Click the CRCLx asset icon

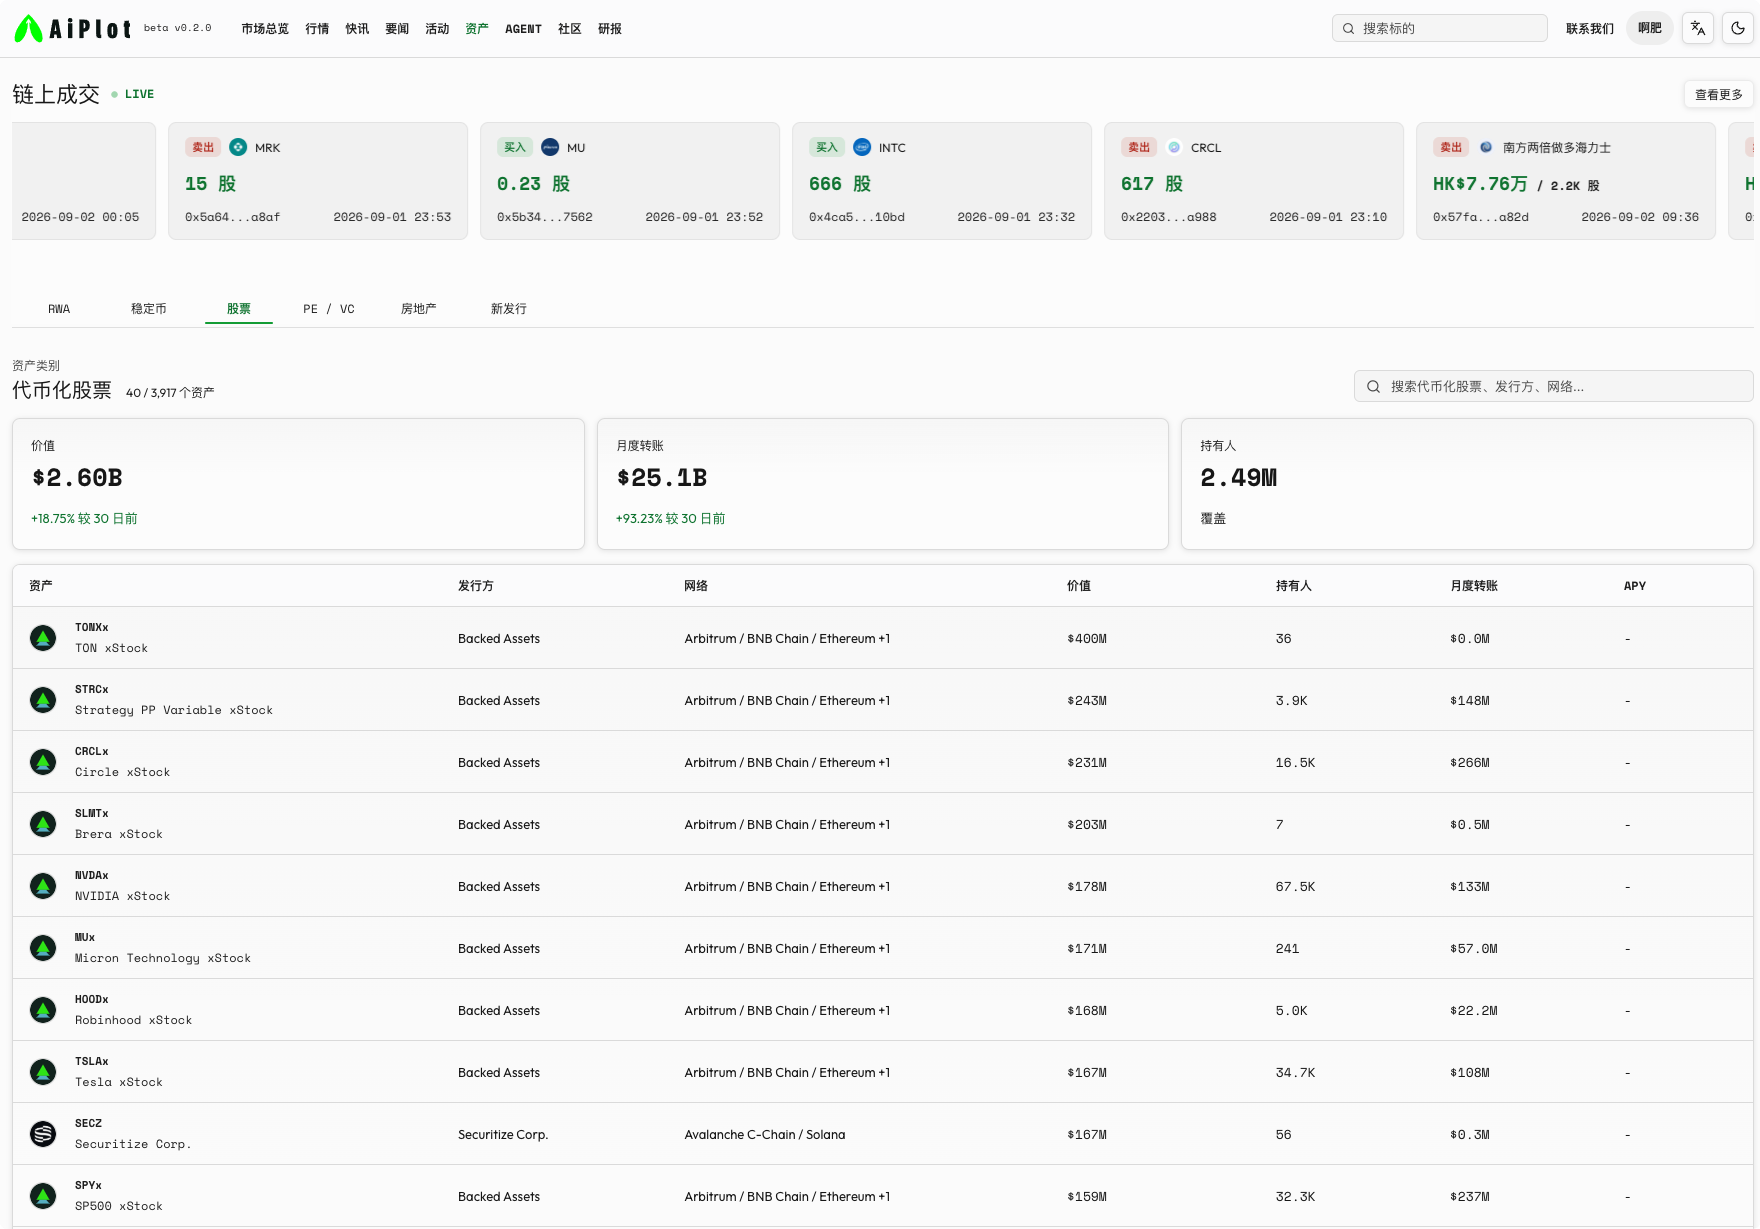(x=43, y=762)
